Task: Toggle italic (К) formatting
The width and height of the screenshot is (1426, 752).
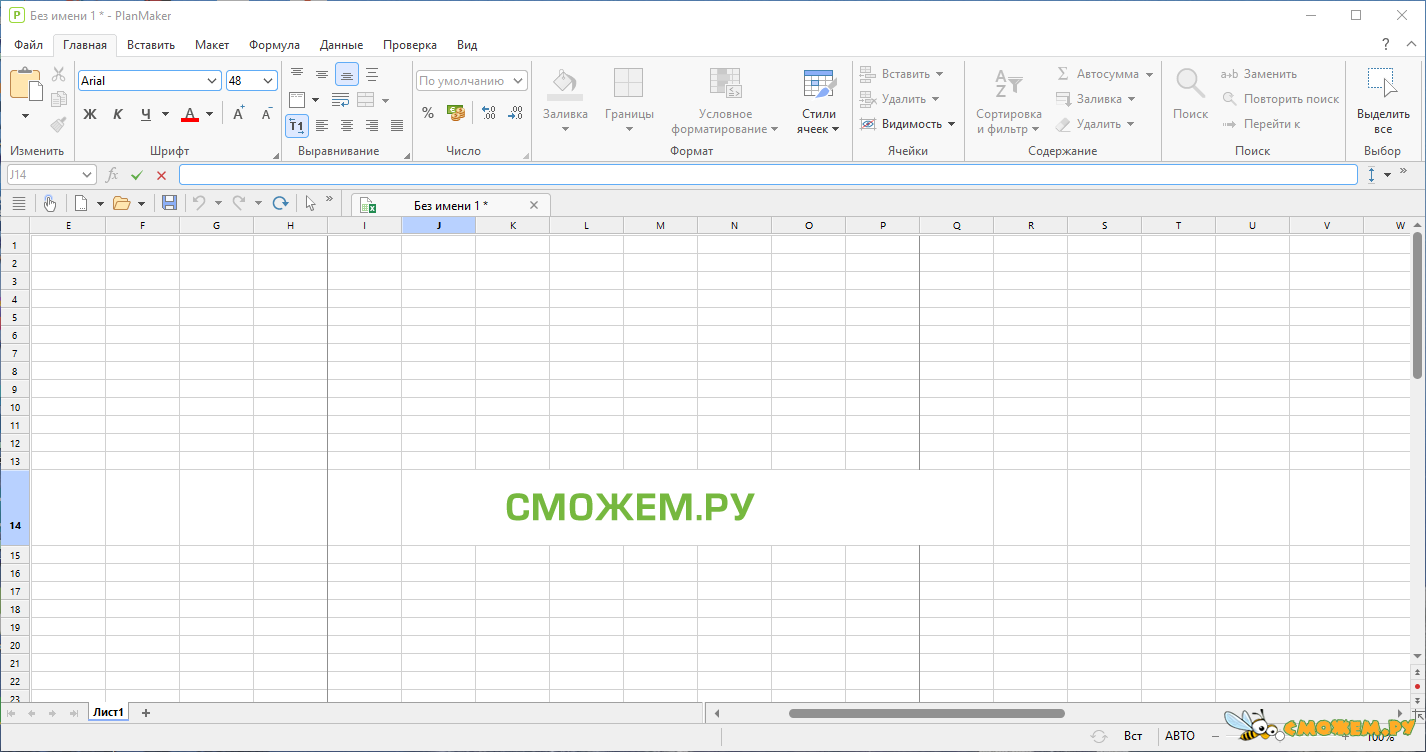Action: [x=118, y=114]
